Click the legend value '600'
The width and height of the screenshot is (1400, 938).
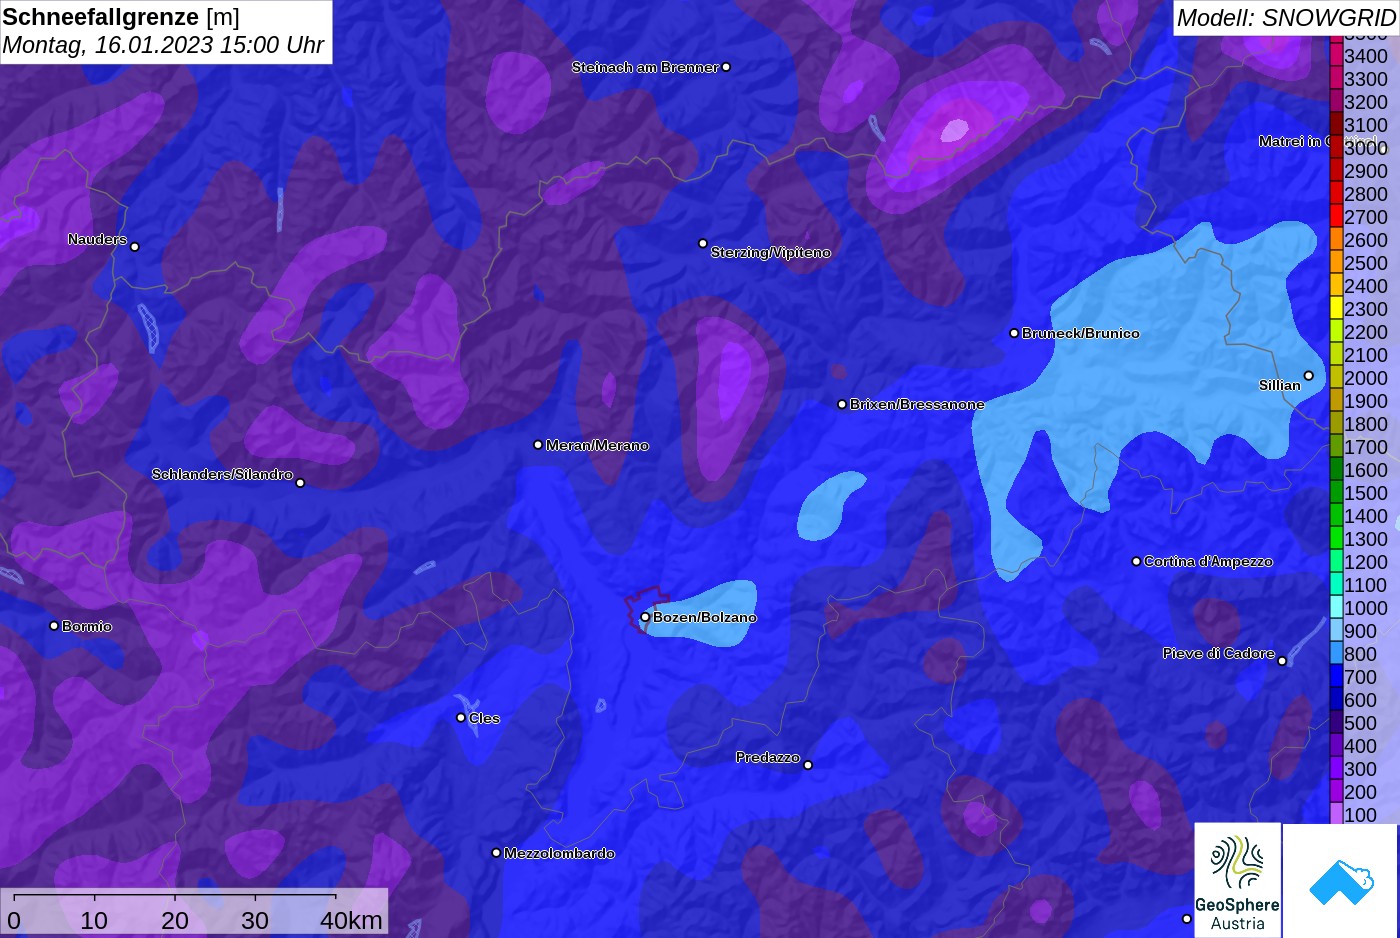point(1360,700)
